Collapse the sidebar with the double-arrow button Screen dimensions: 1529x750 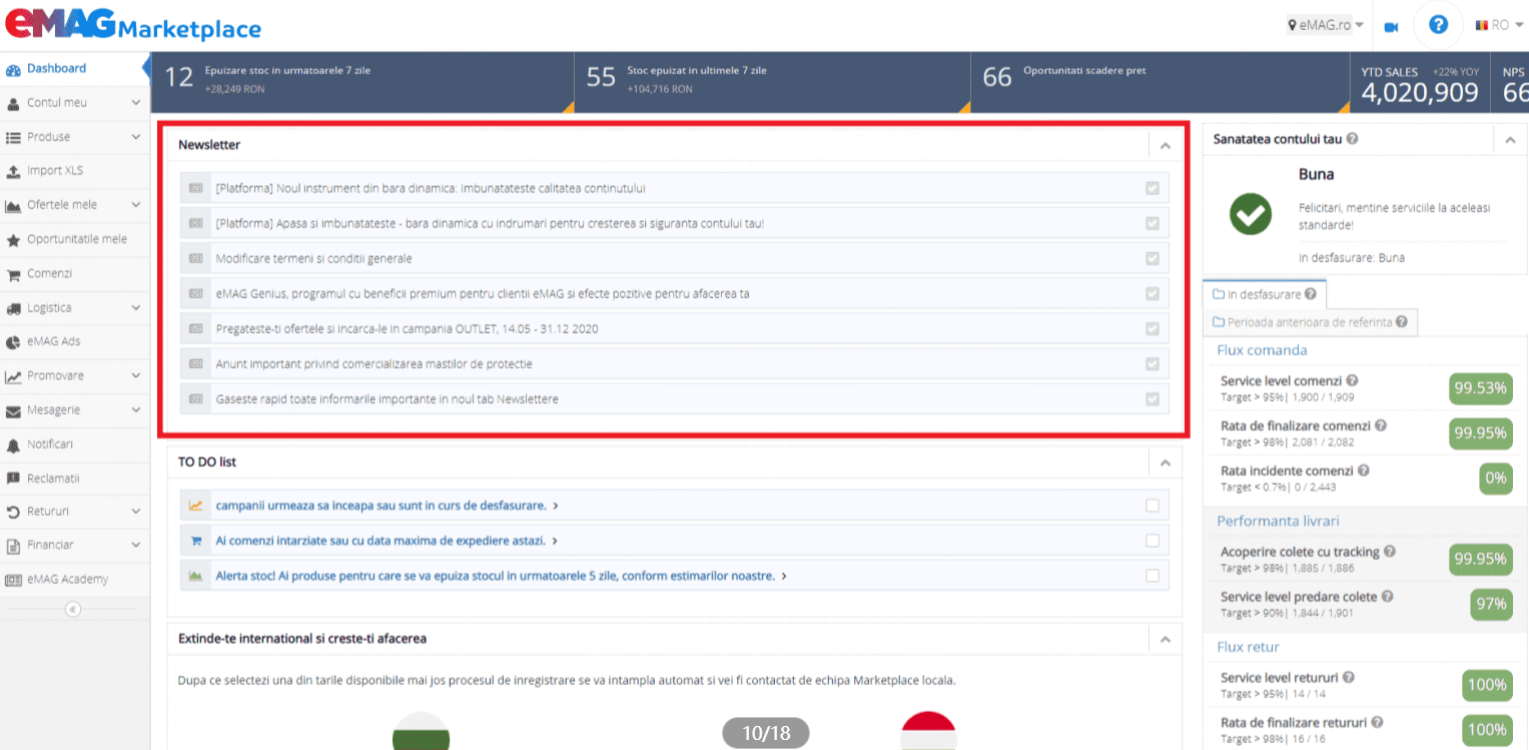pyautogui.click(x=73, y=609)
